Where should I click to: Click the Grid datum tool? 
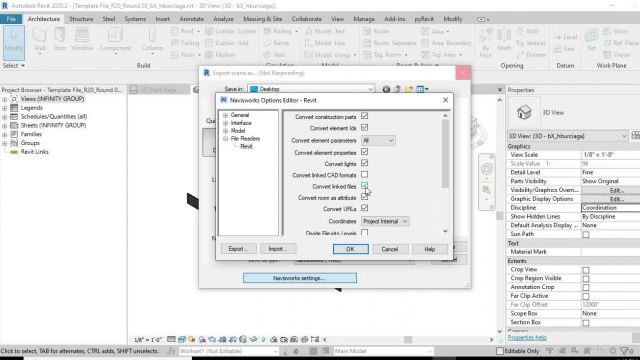(x=565, y=49)
